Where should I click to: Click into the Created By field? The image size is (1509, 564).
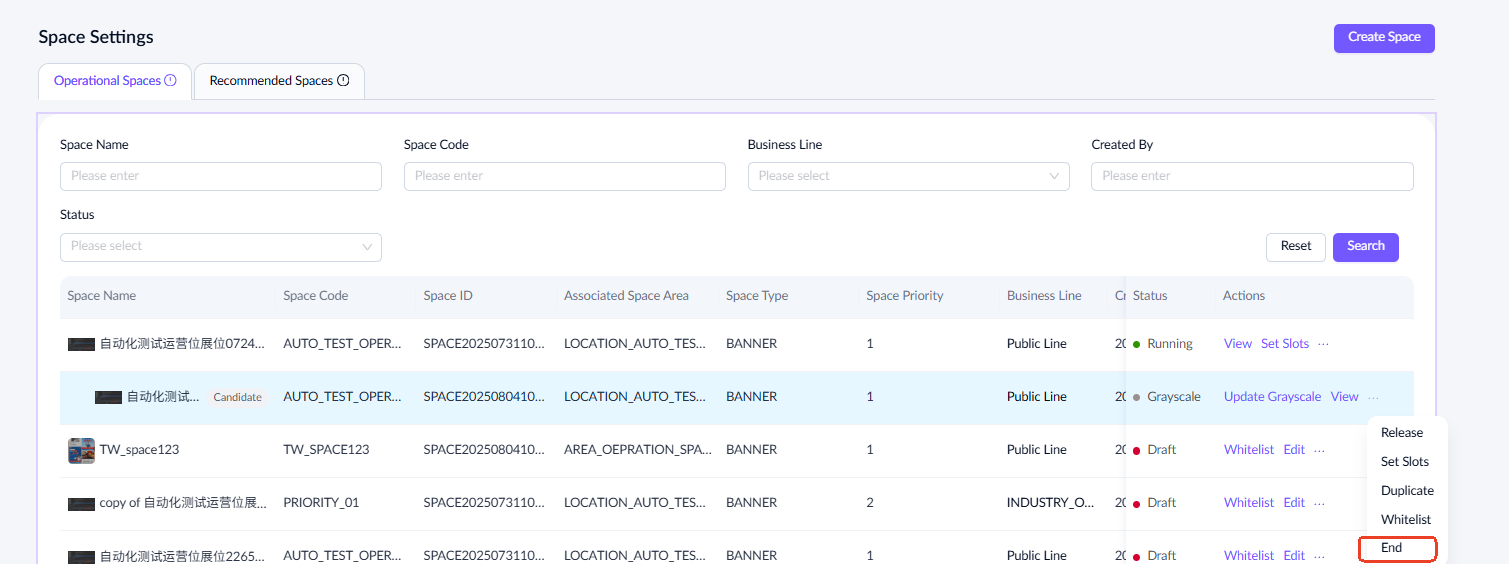[1251, 176]
